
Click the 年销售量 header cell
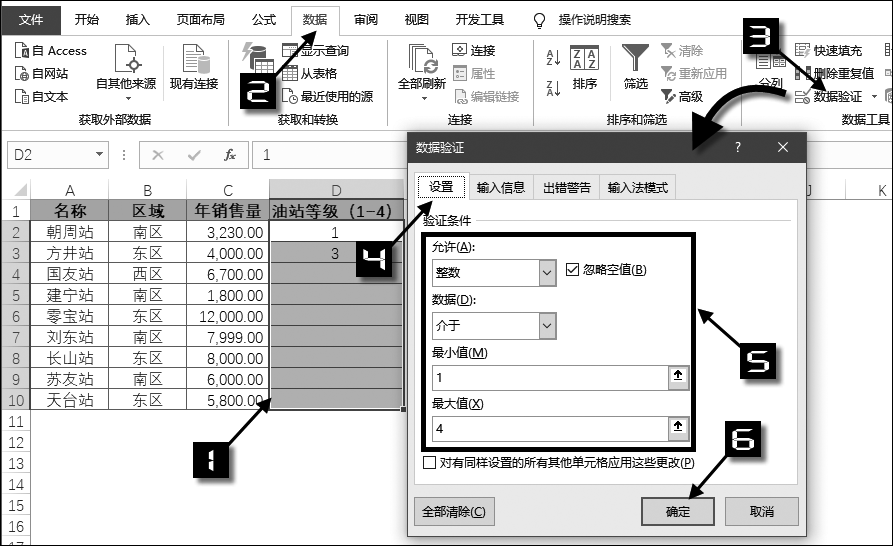coord(228,211)
